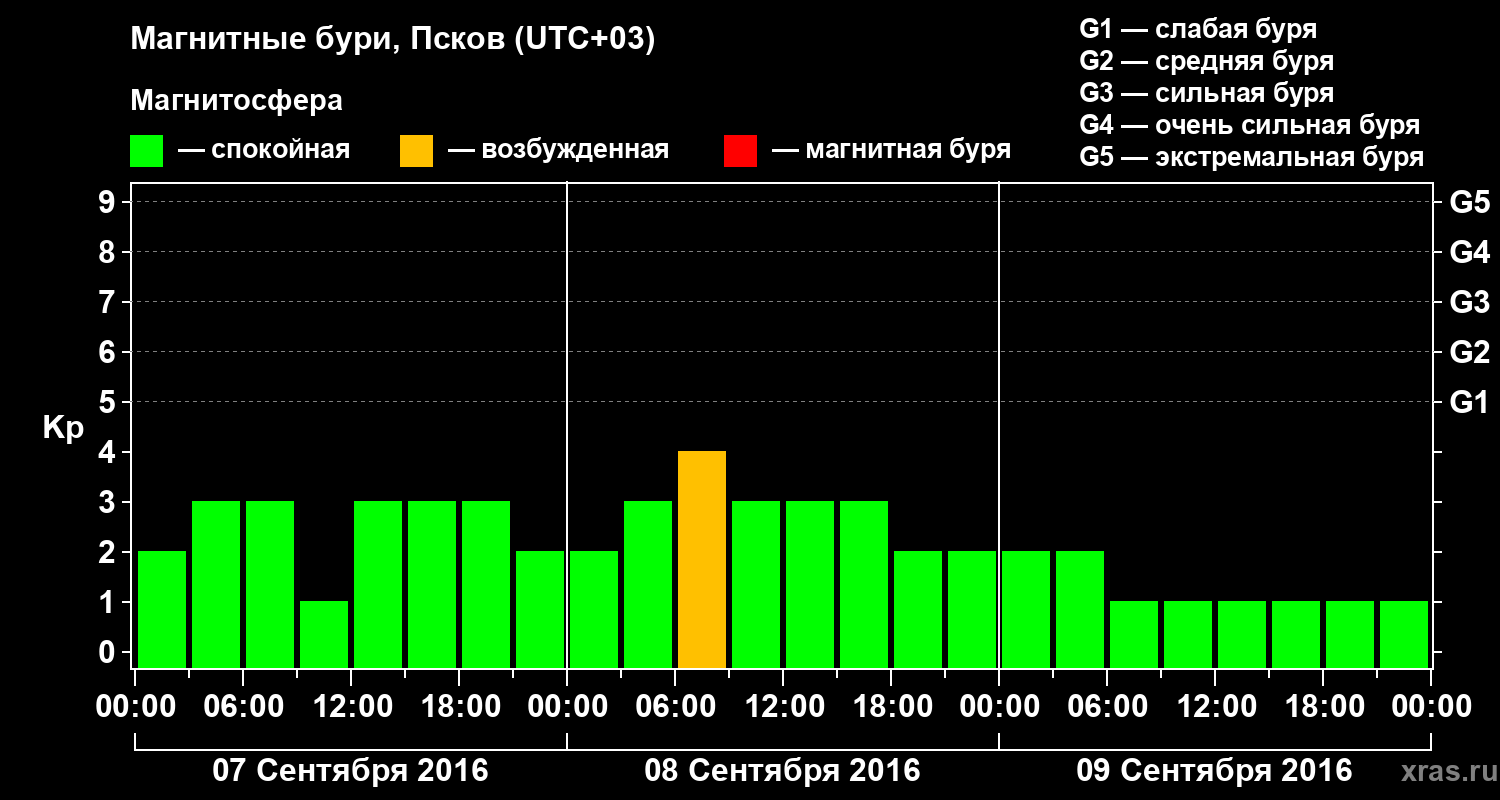Click the G2 label on the right axis
This screenshot has width=1500, height=800.
(1469, 352)
